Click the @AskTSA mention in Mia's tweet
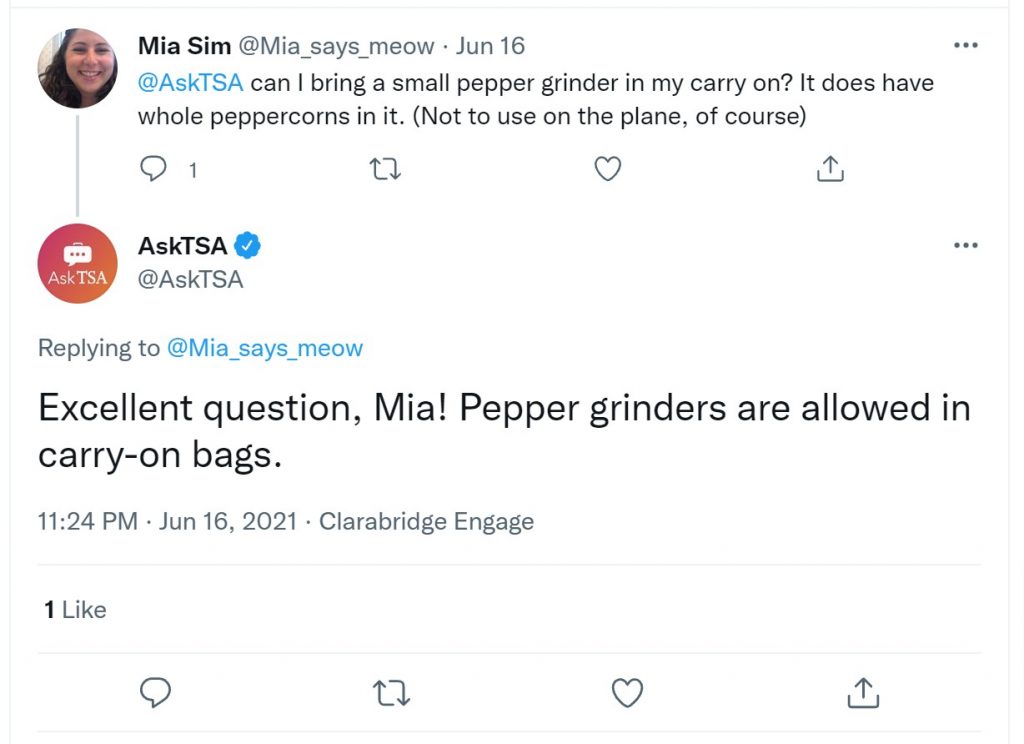1024x744 pixels. [190, 83]
